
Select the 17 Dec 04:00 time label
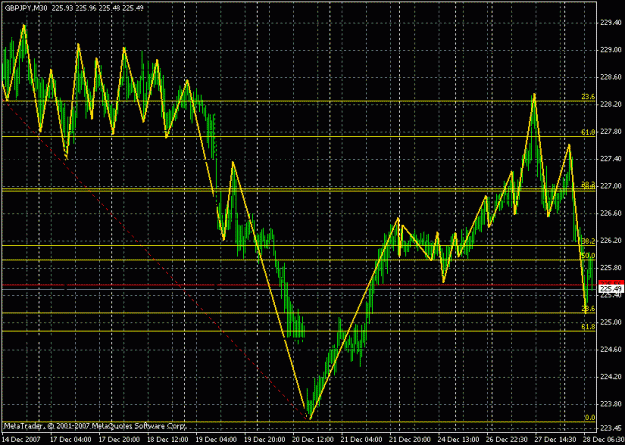click(69, 439)
